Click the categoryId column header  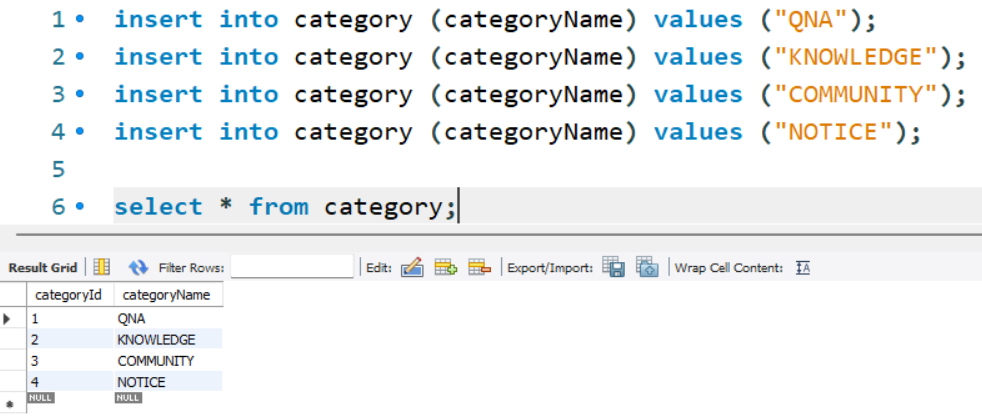(x=70, y=295)
